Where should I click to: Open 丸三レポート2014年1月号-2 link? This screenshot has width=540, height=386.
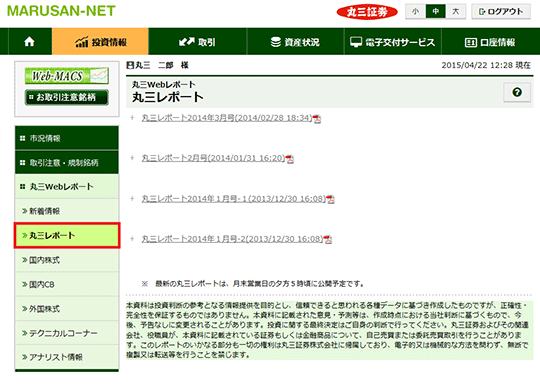click(232, 239)
